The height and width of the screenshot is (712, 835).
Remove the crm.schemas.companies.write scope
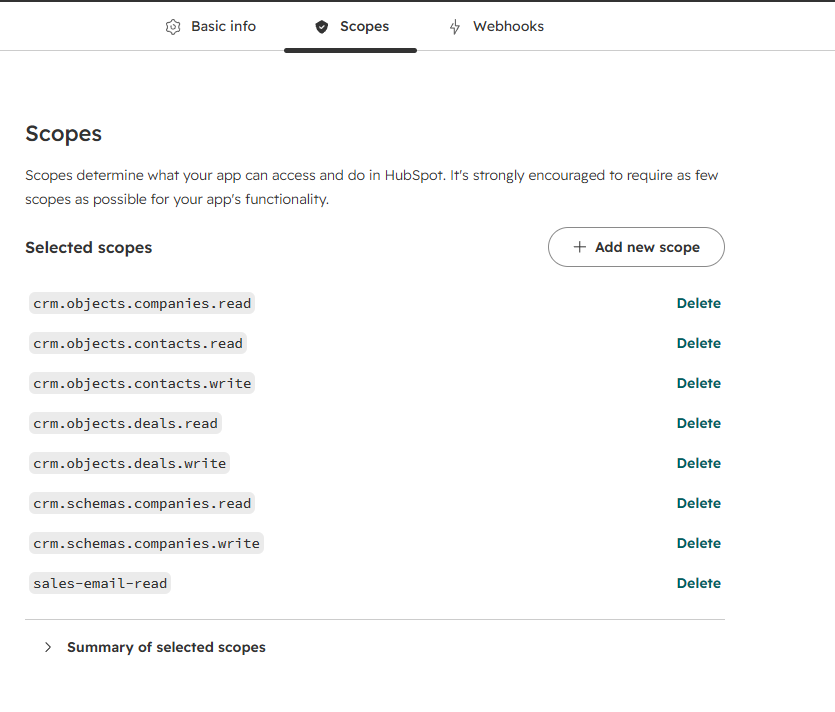(699, 543)
